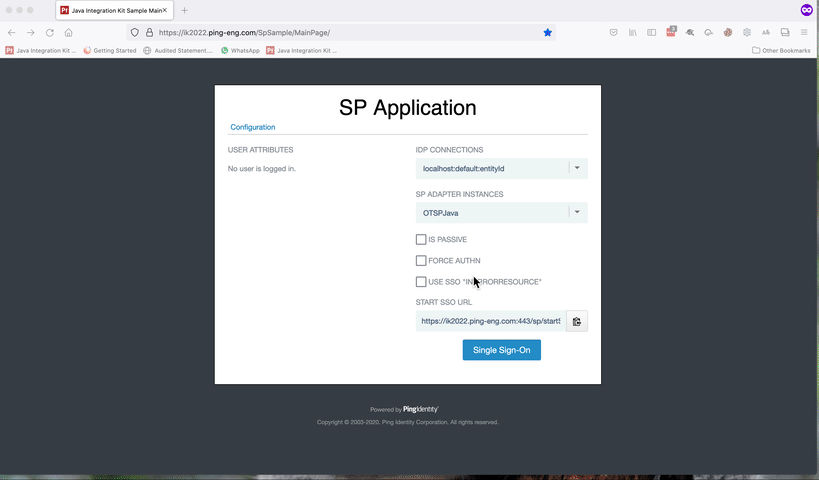
Task: Open the Audited Statement bookmark
Action: pyautogui.click(x=178, y=51)
